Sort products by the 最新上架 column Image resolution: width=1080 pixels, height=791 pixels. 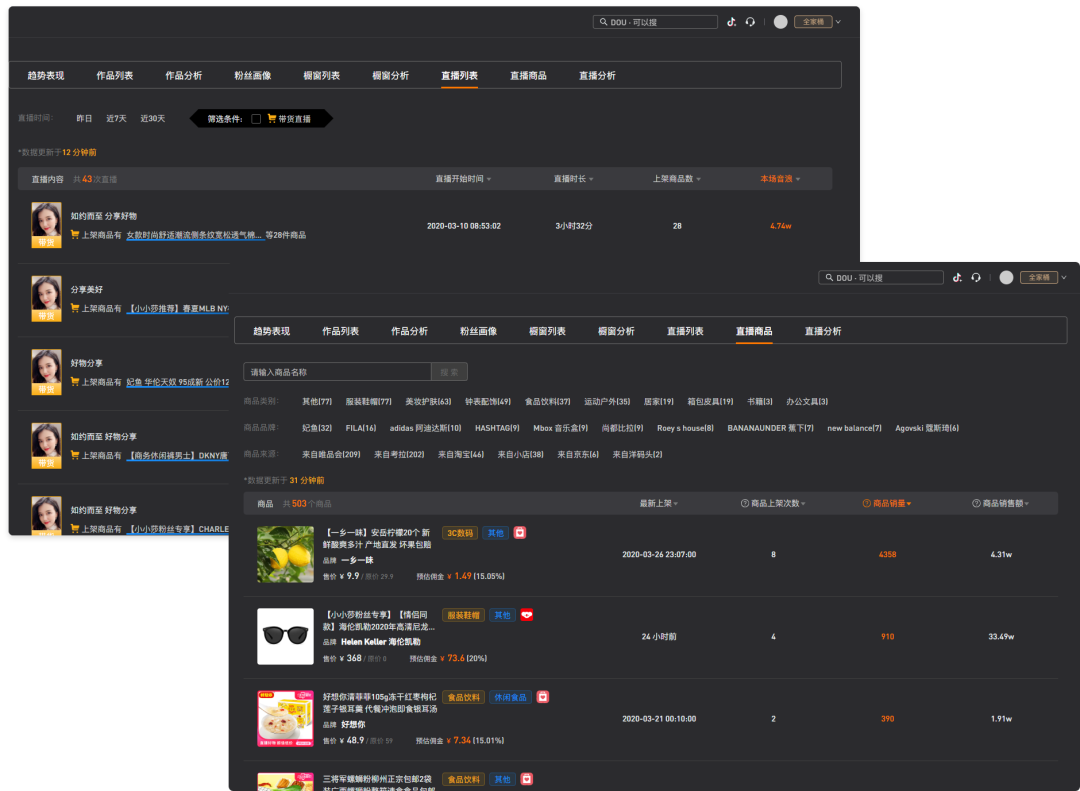point(659,503)
